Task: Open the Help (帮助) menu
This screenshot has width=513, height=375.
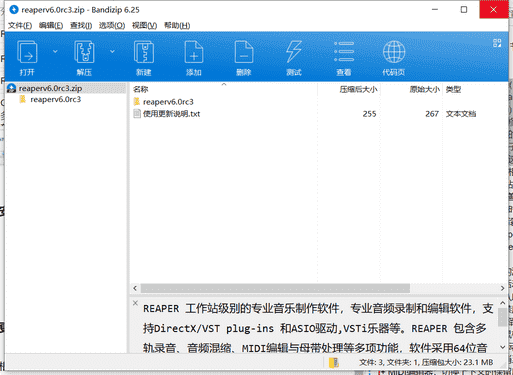Action: tap(177, 25)
